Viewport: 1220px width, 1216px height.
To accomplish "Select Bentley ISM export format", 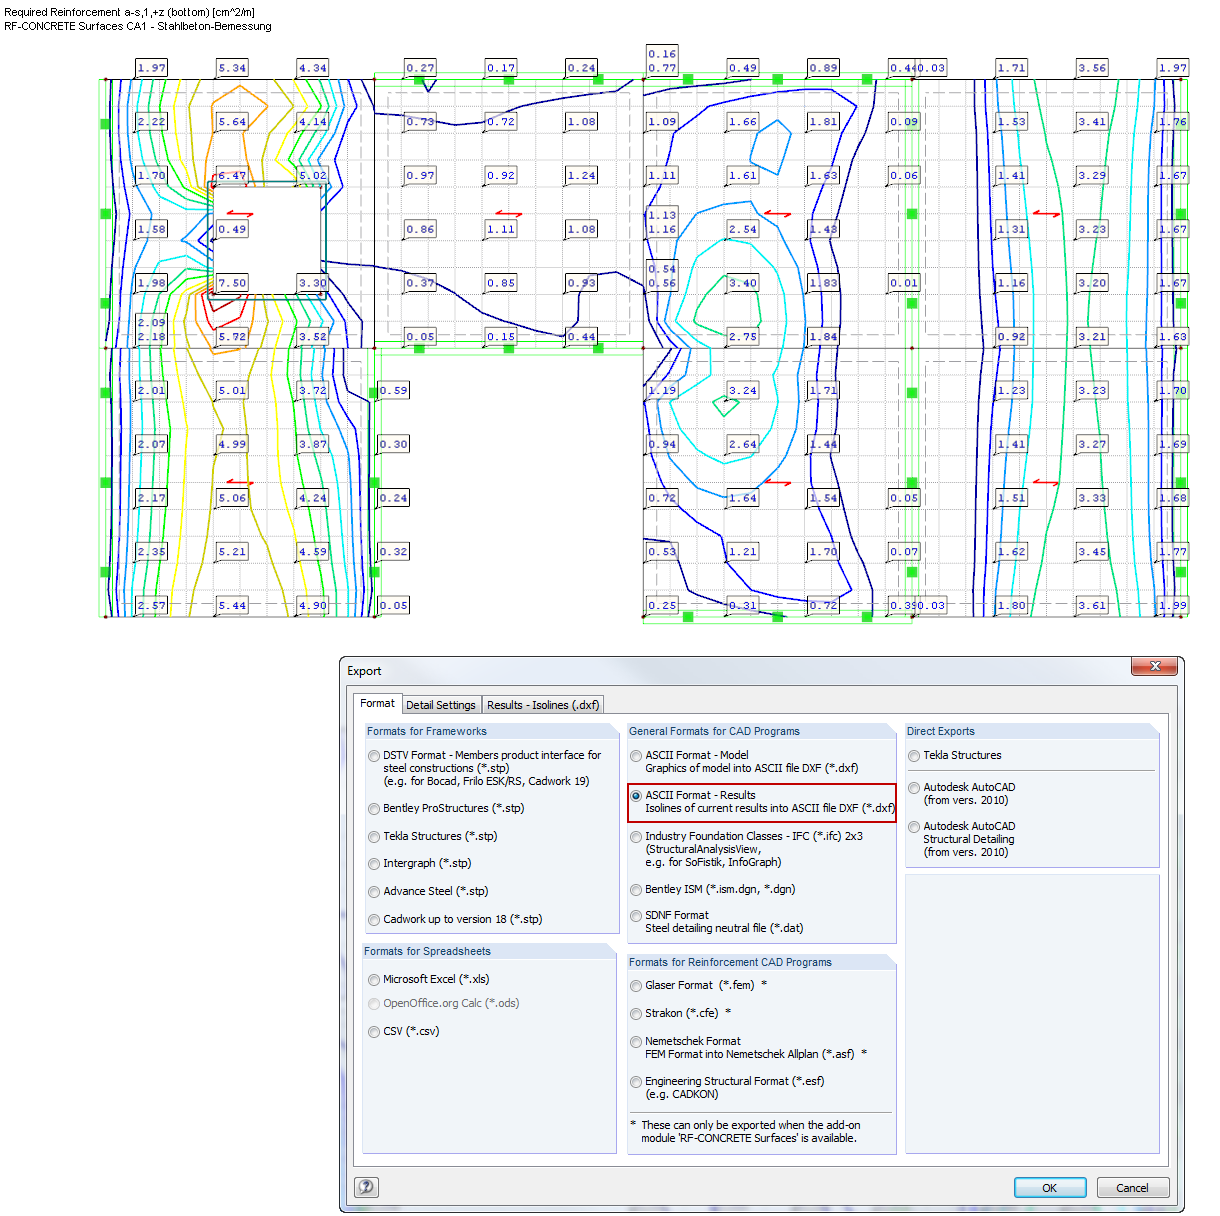I will pyautogui.click(x=636, y=889).
